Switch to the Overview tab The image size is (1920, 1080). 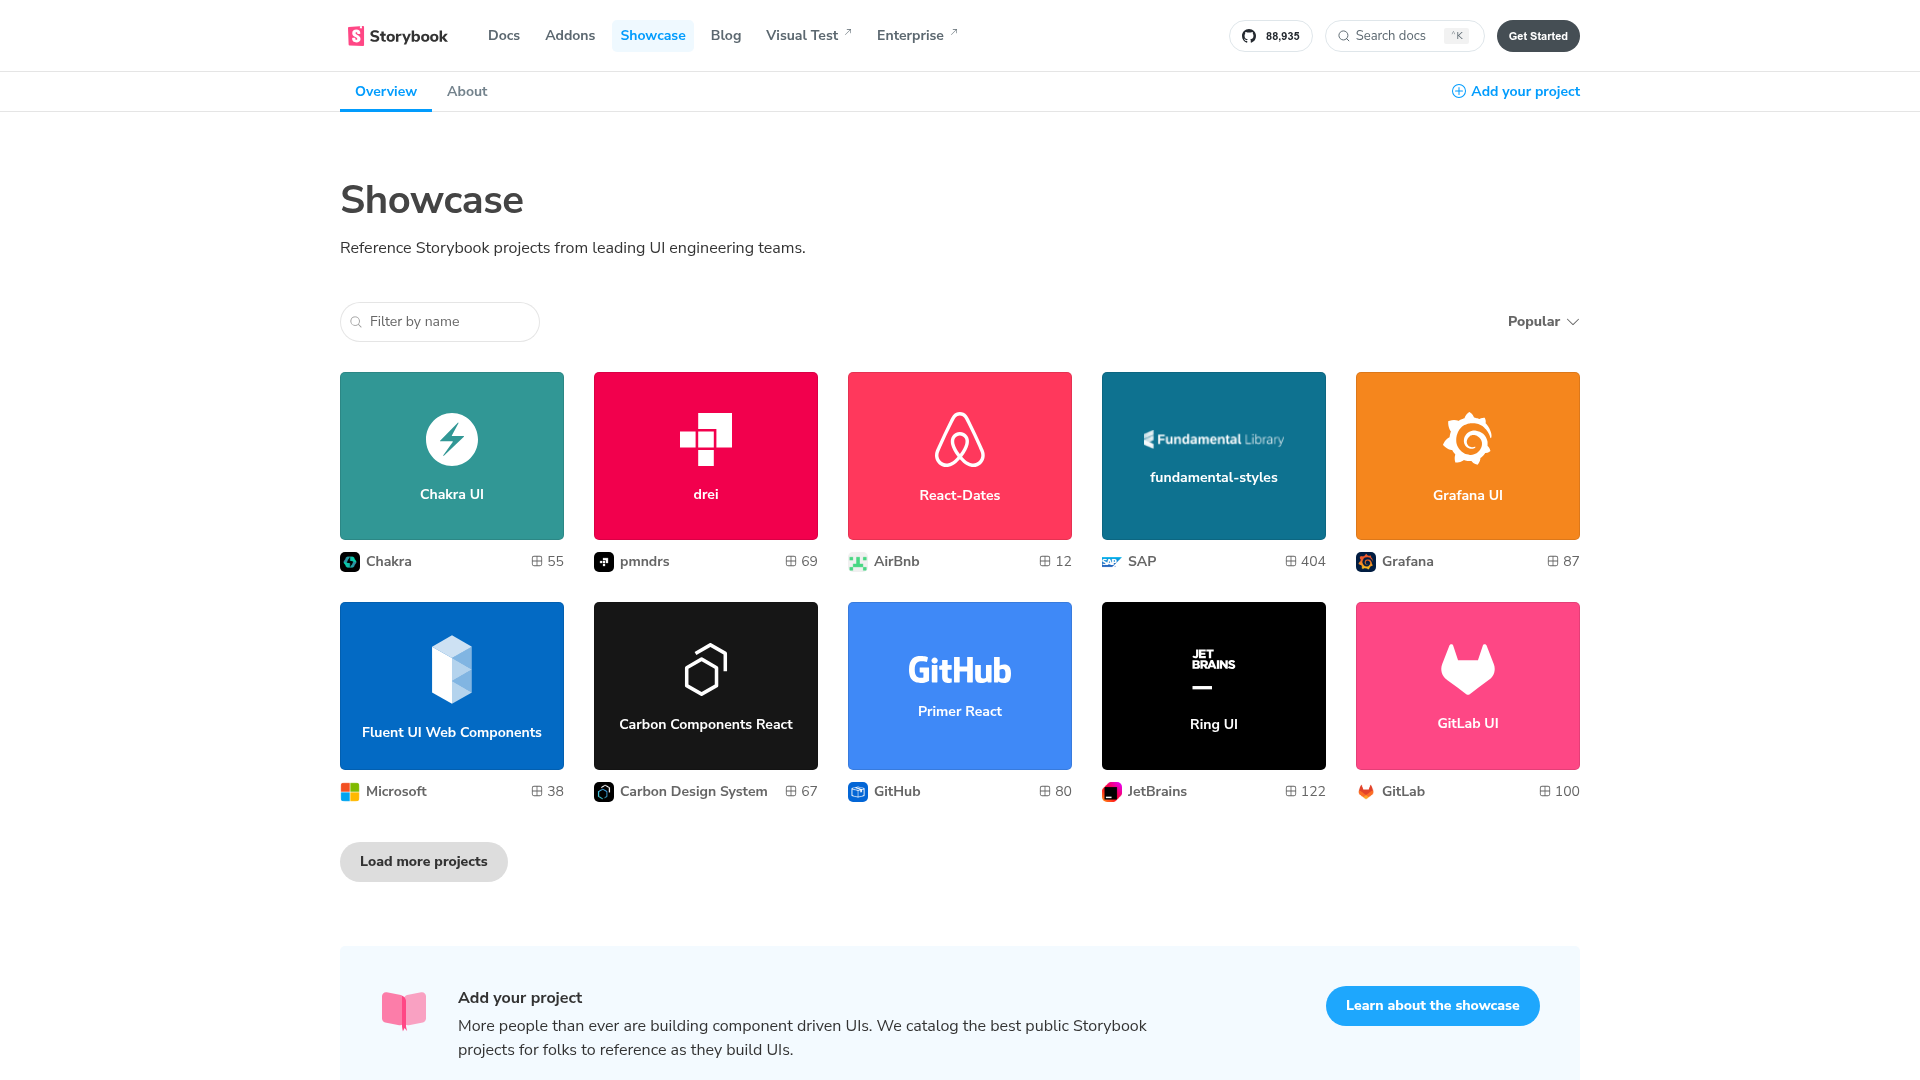click(x=386, y=92)
